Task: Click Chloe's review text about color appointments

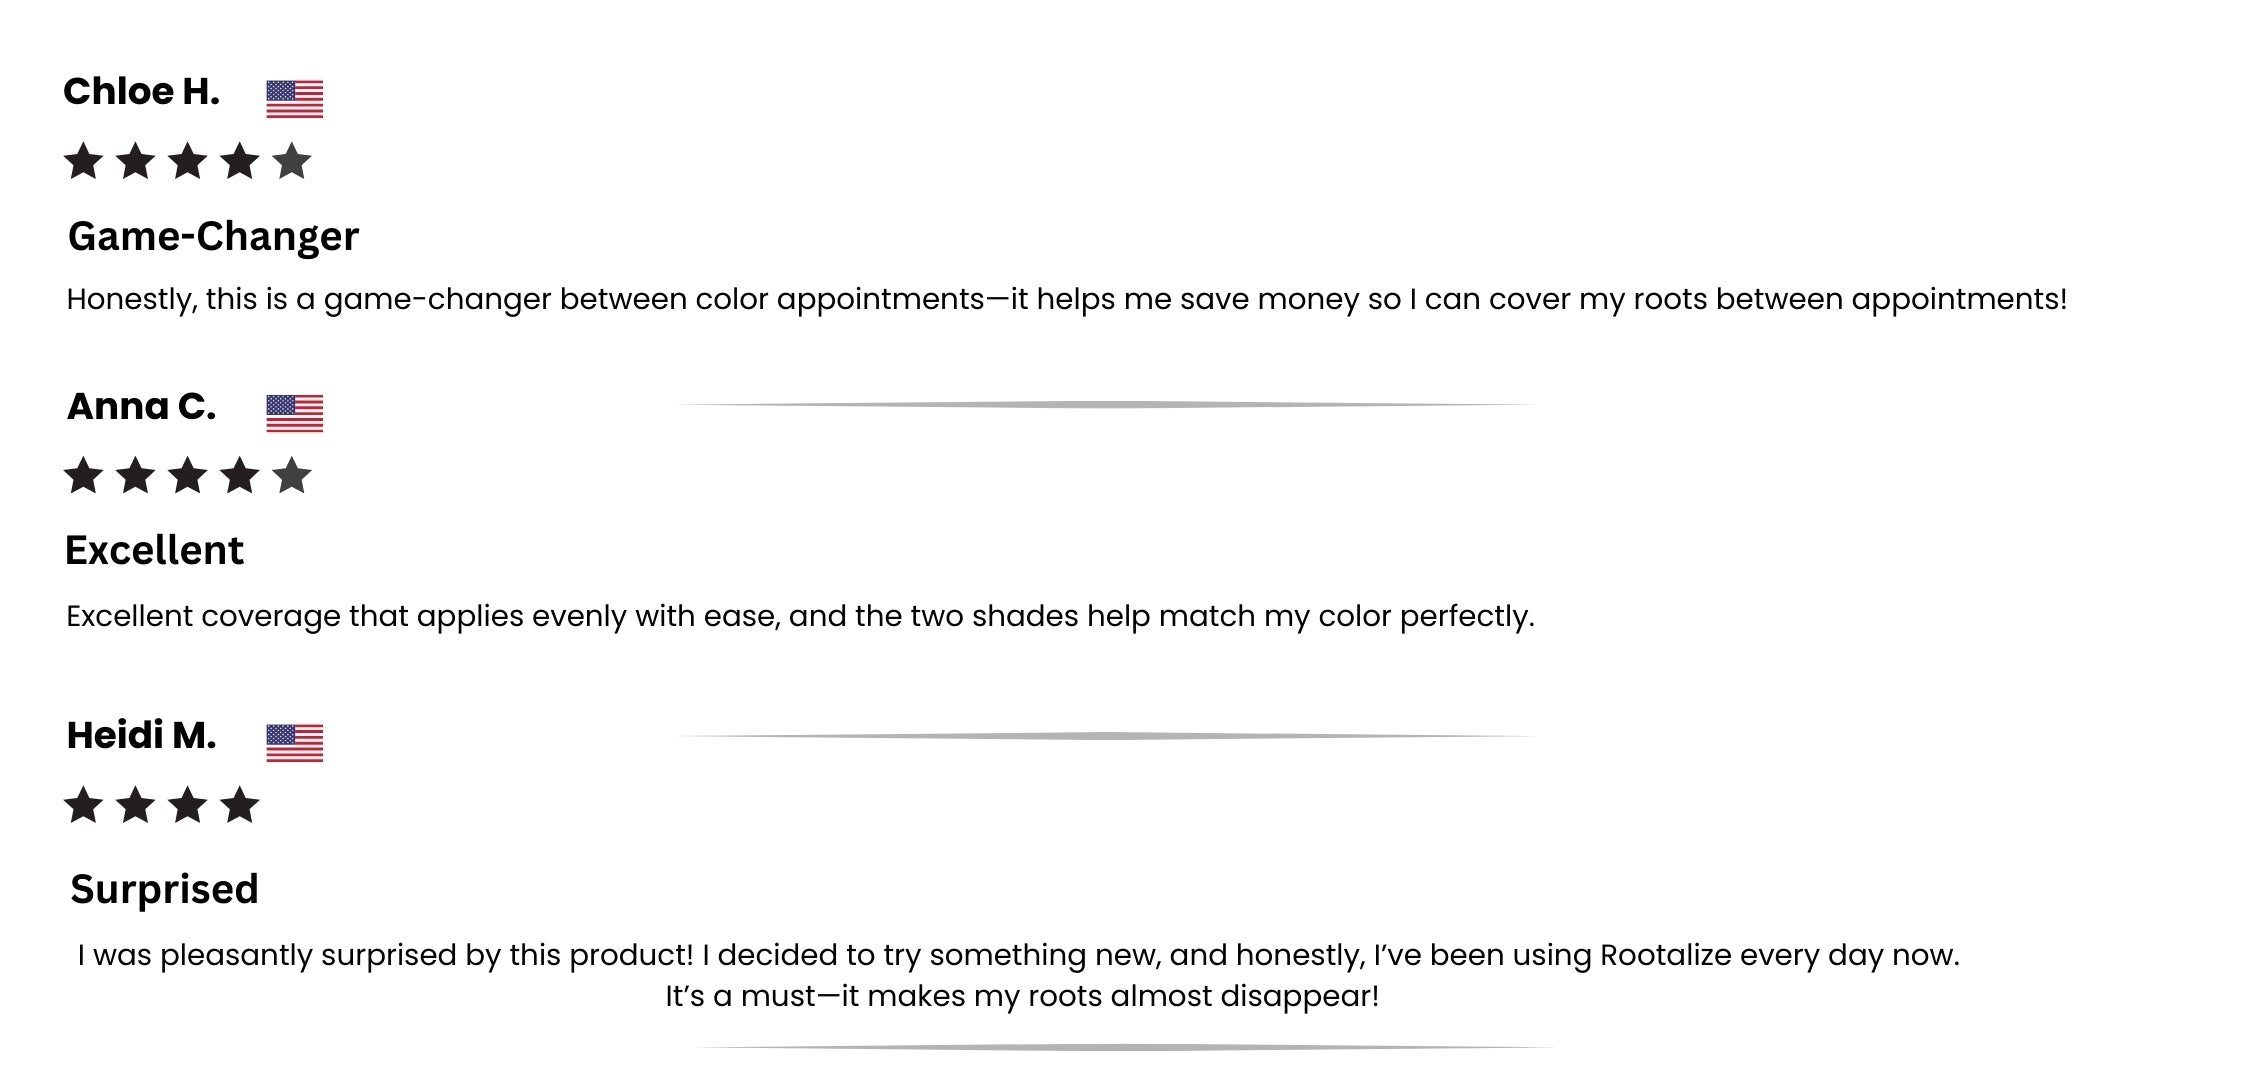Action: click(x=1066, y=300)
